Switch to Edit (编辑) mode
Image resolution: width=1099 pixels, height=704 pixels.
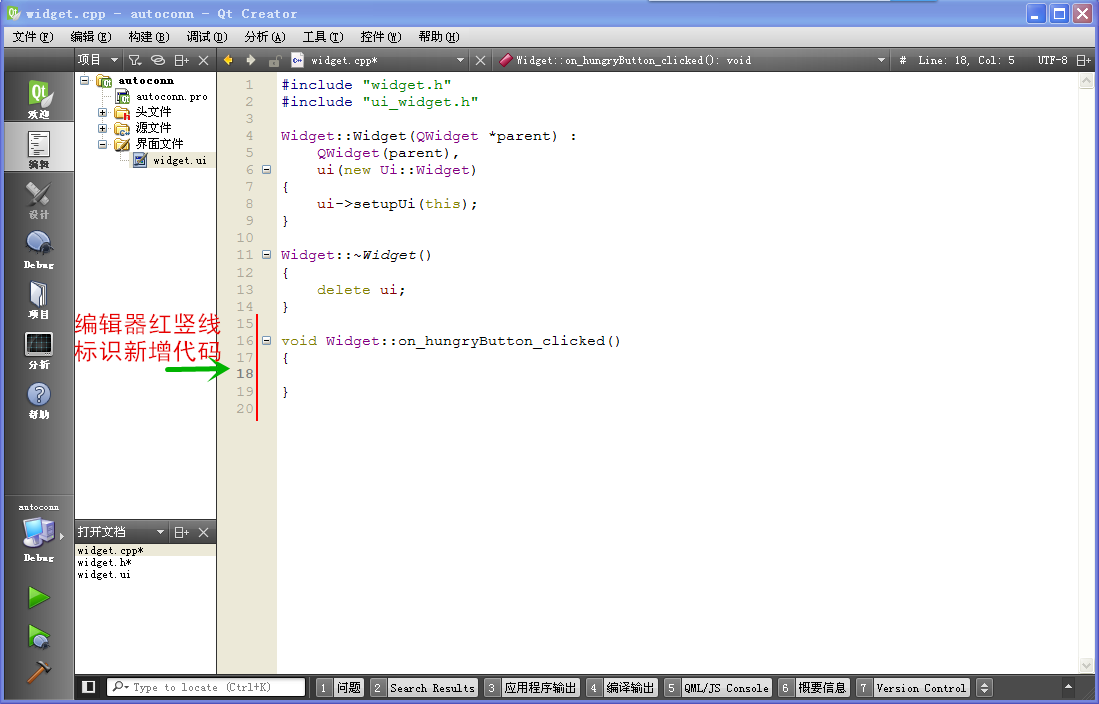39,147
